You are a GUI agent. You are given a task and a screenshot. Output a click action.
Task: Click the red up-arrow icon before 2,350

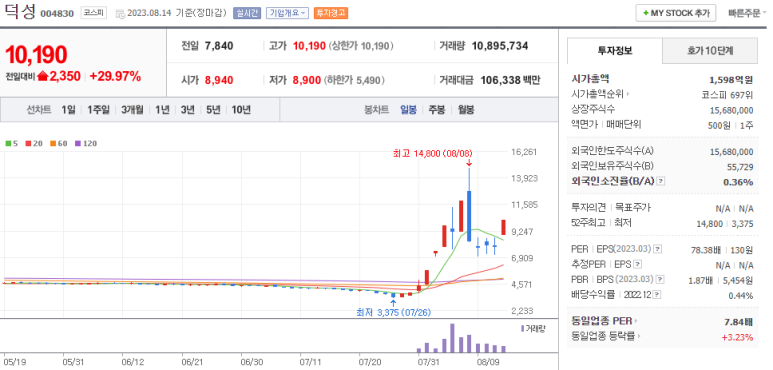click(x=43, y=76)
